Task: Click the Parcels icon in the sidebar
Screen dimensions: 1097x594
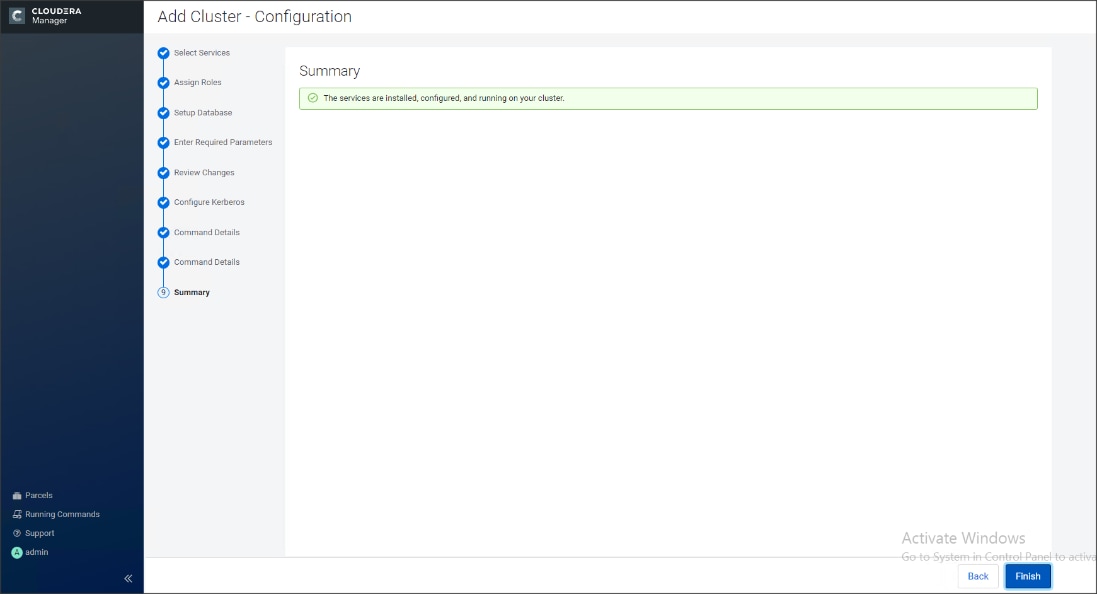Action: click(x=15, y=495)
